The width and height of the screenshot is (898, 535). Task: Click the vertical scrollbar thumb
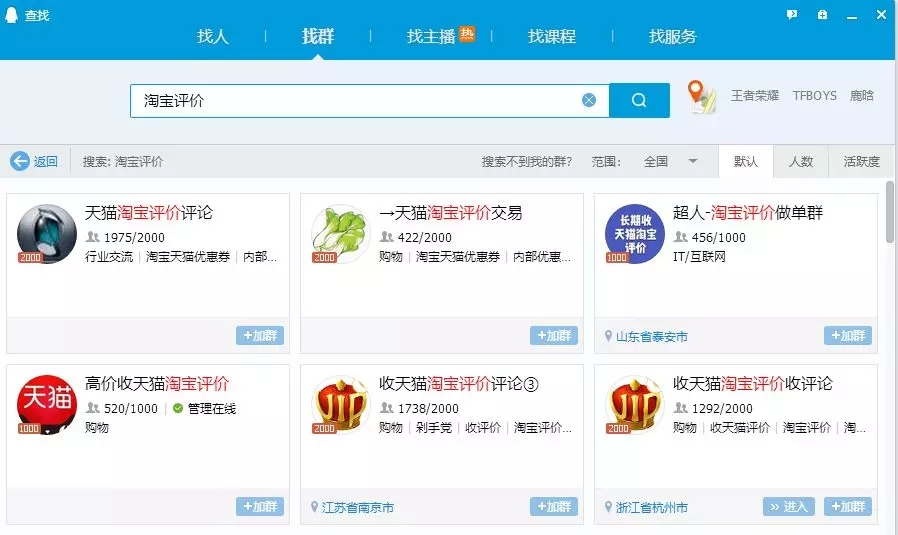[889, 212]
